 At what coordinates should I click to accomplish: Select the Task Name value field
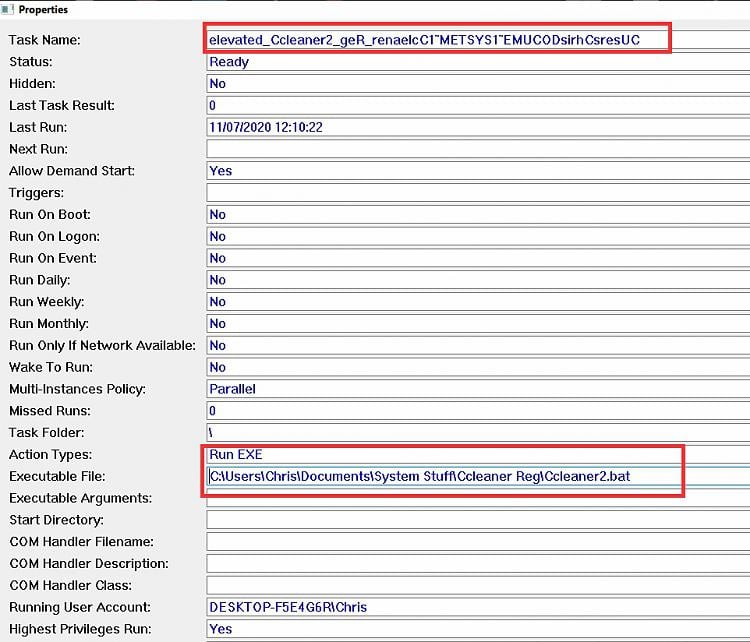click(478, 40)
